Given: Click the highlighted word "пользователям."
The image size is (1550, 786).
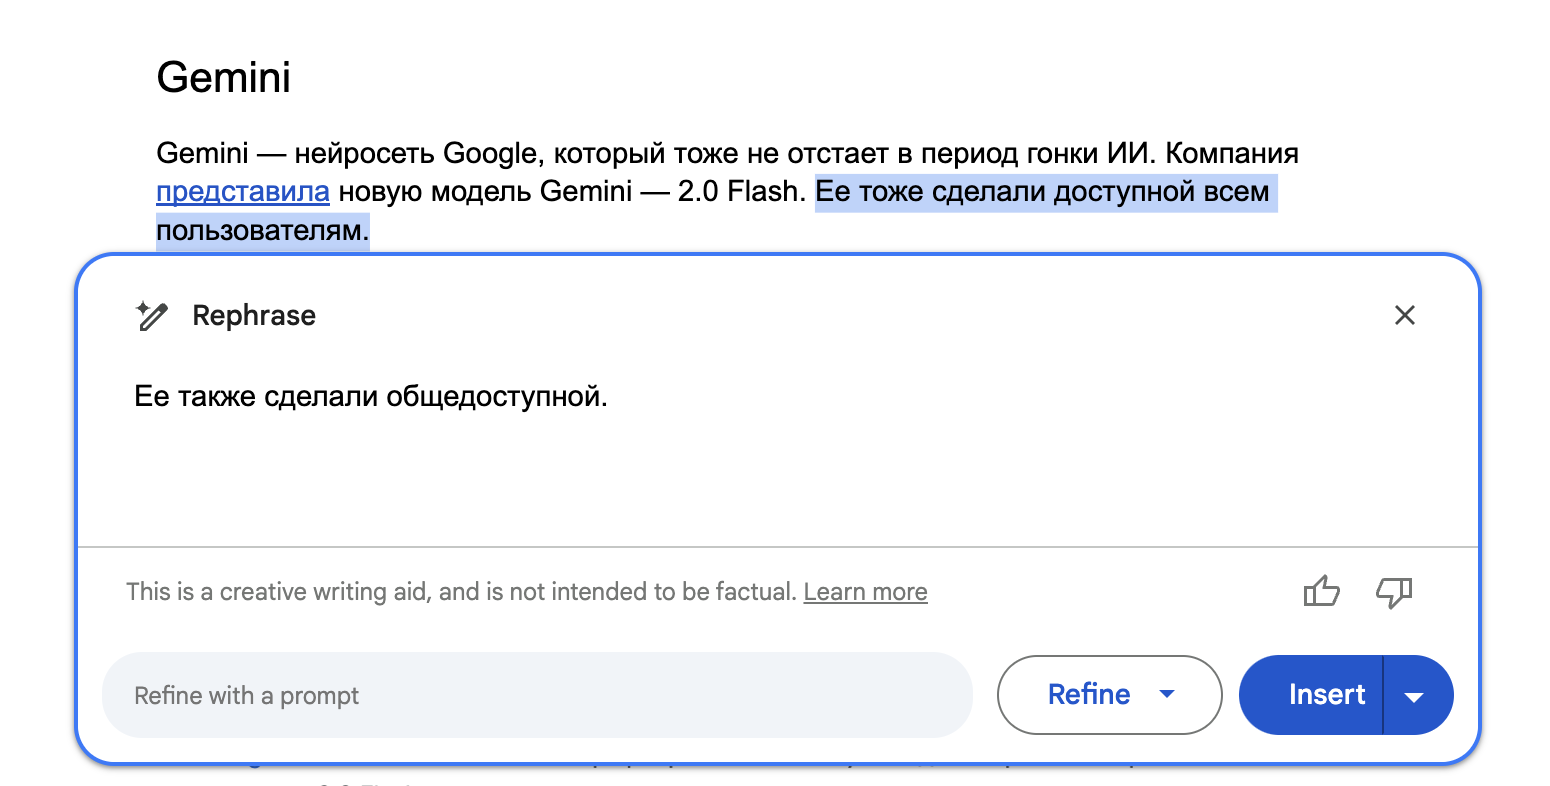Looking at the screenshot, I should 262,230.
